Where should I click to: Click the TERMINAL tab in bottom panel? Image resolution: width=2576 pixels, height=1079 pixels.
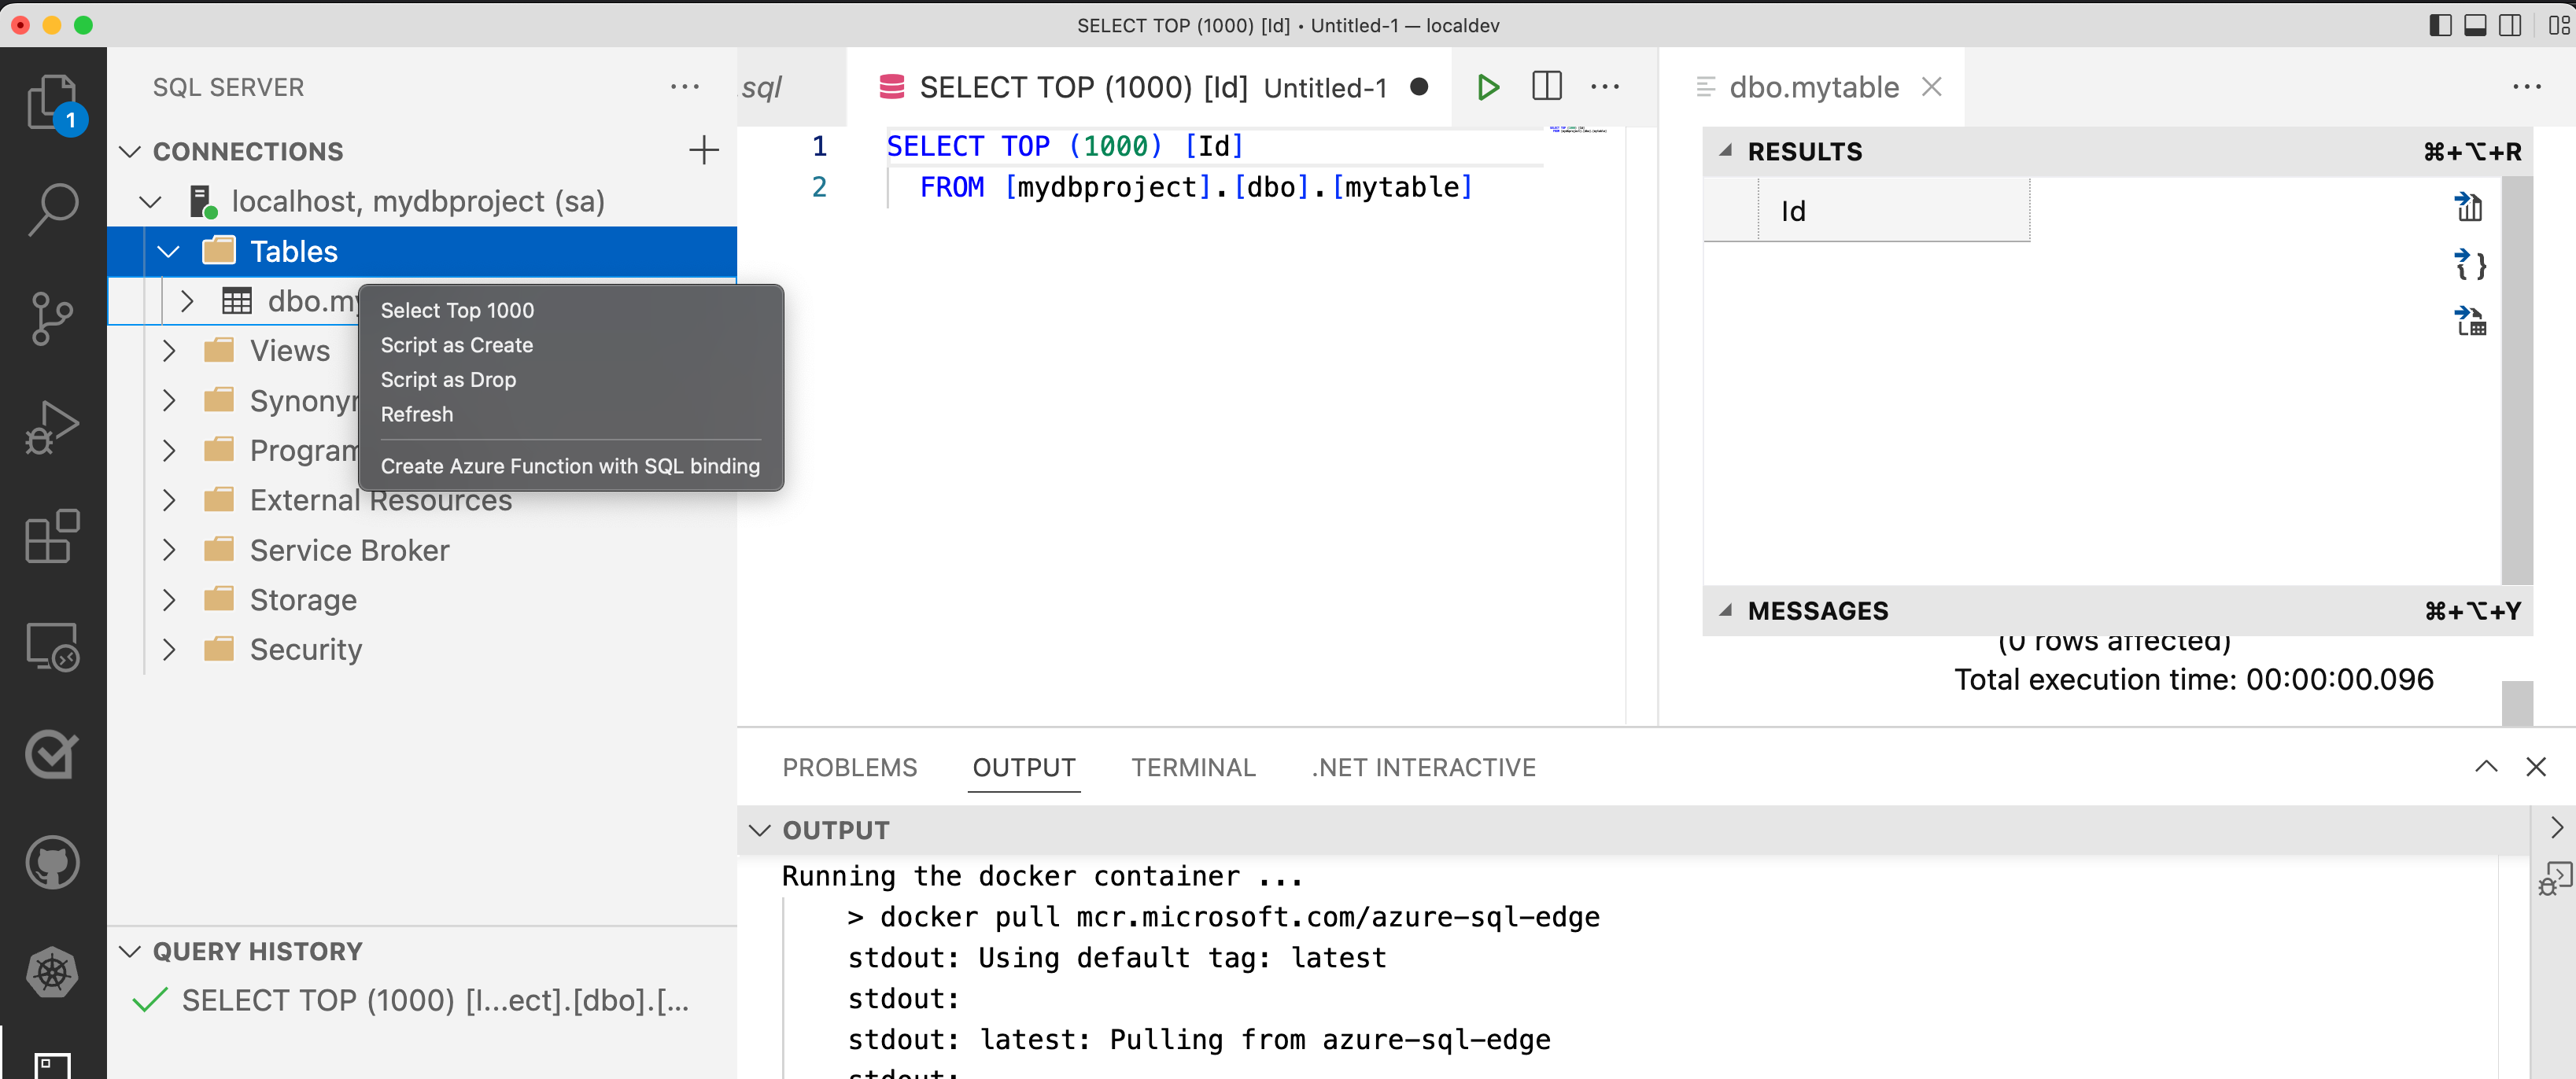(1193, 767)
